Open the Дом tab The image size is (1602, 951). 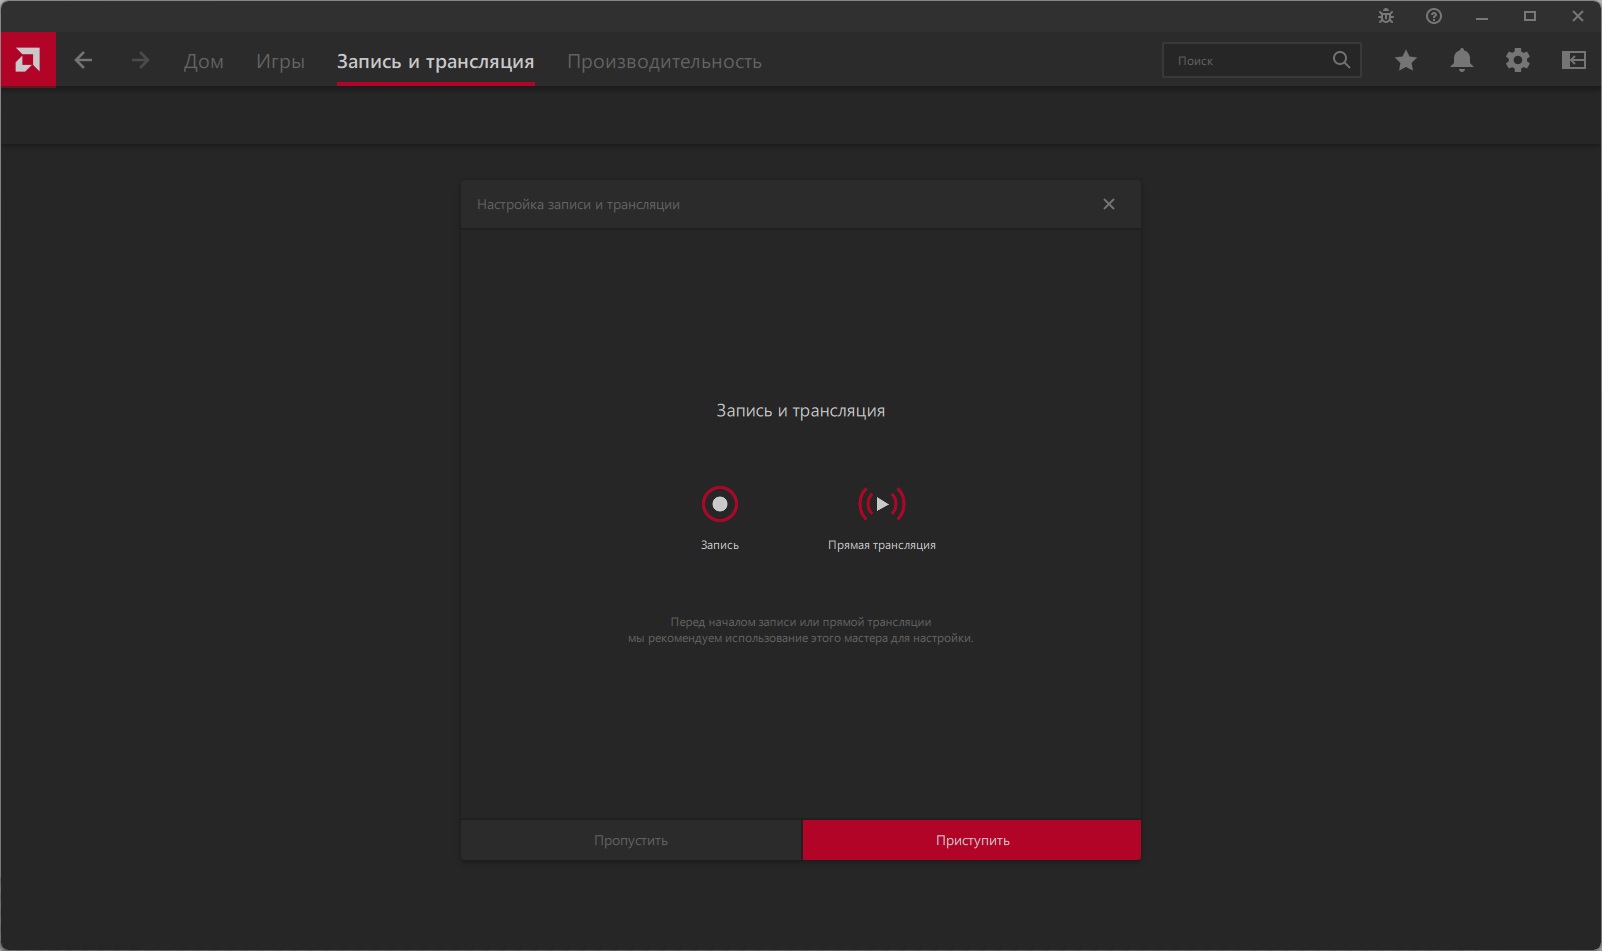click(204, 61)
